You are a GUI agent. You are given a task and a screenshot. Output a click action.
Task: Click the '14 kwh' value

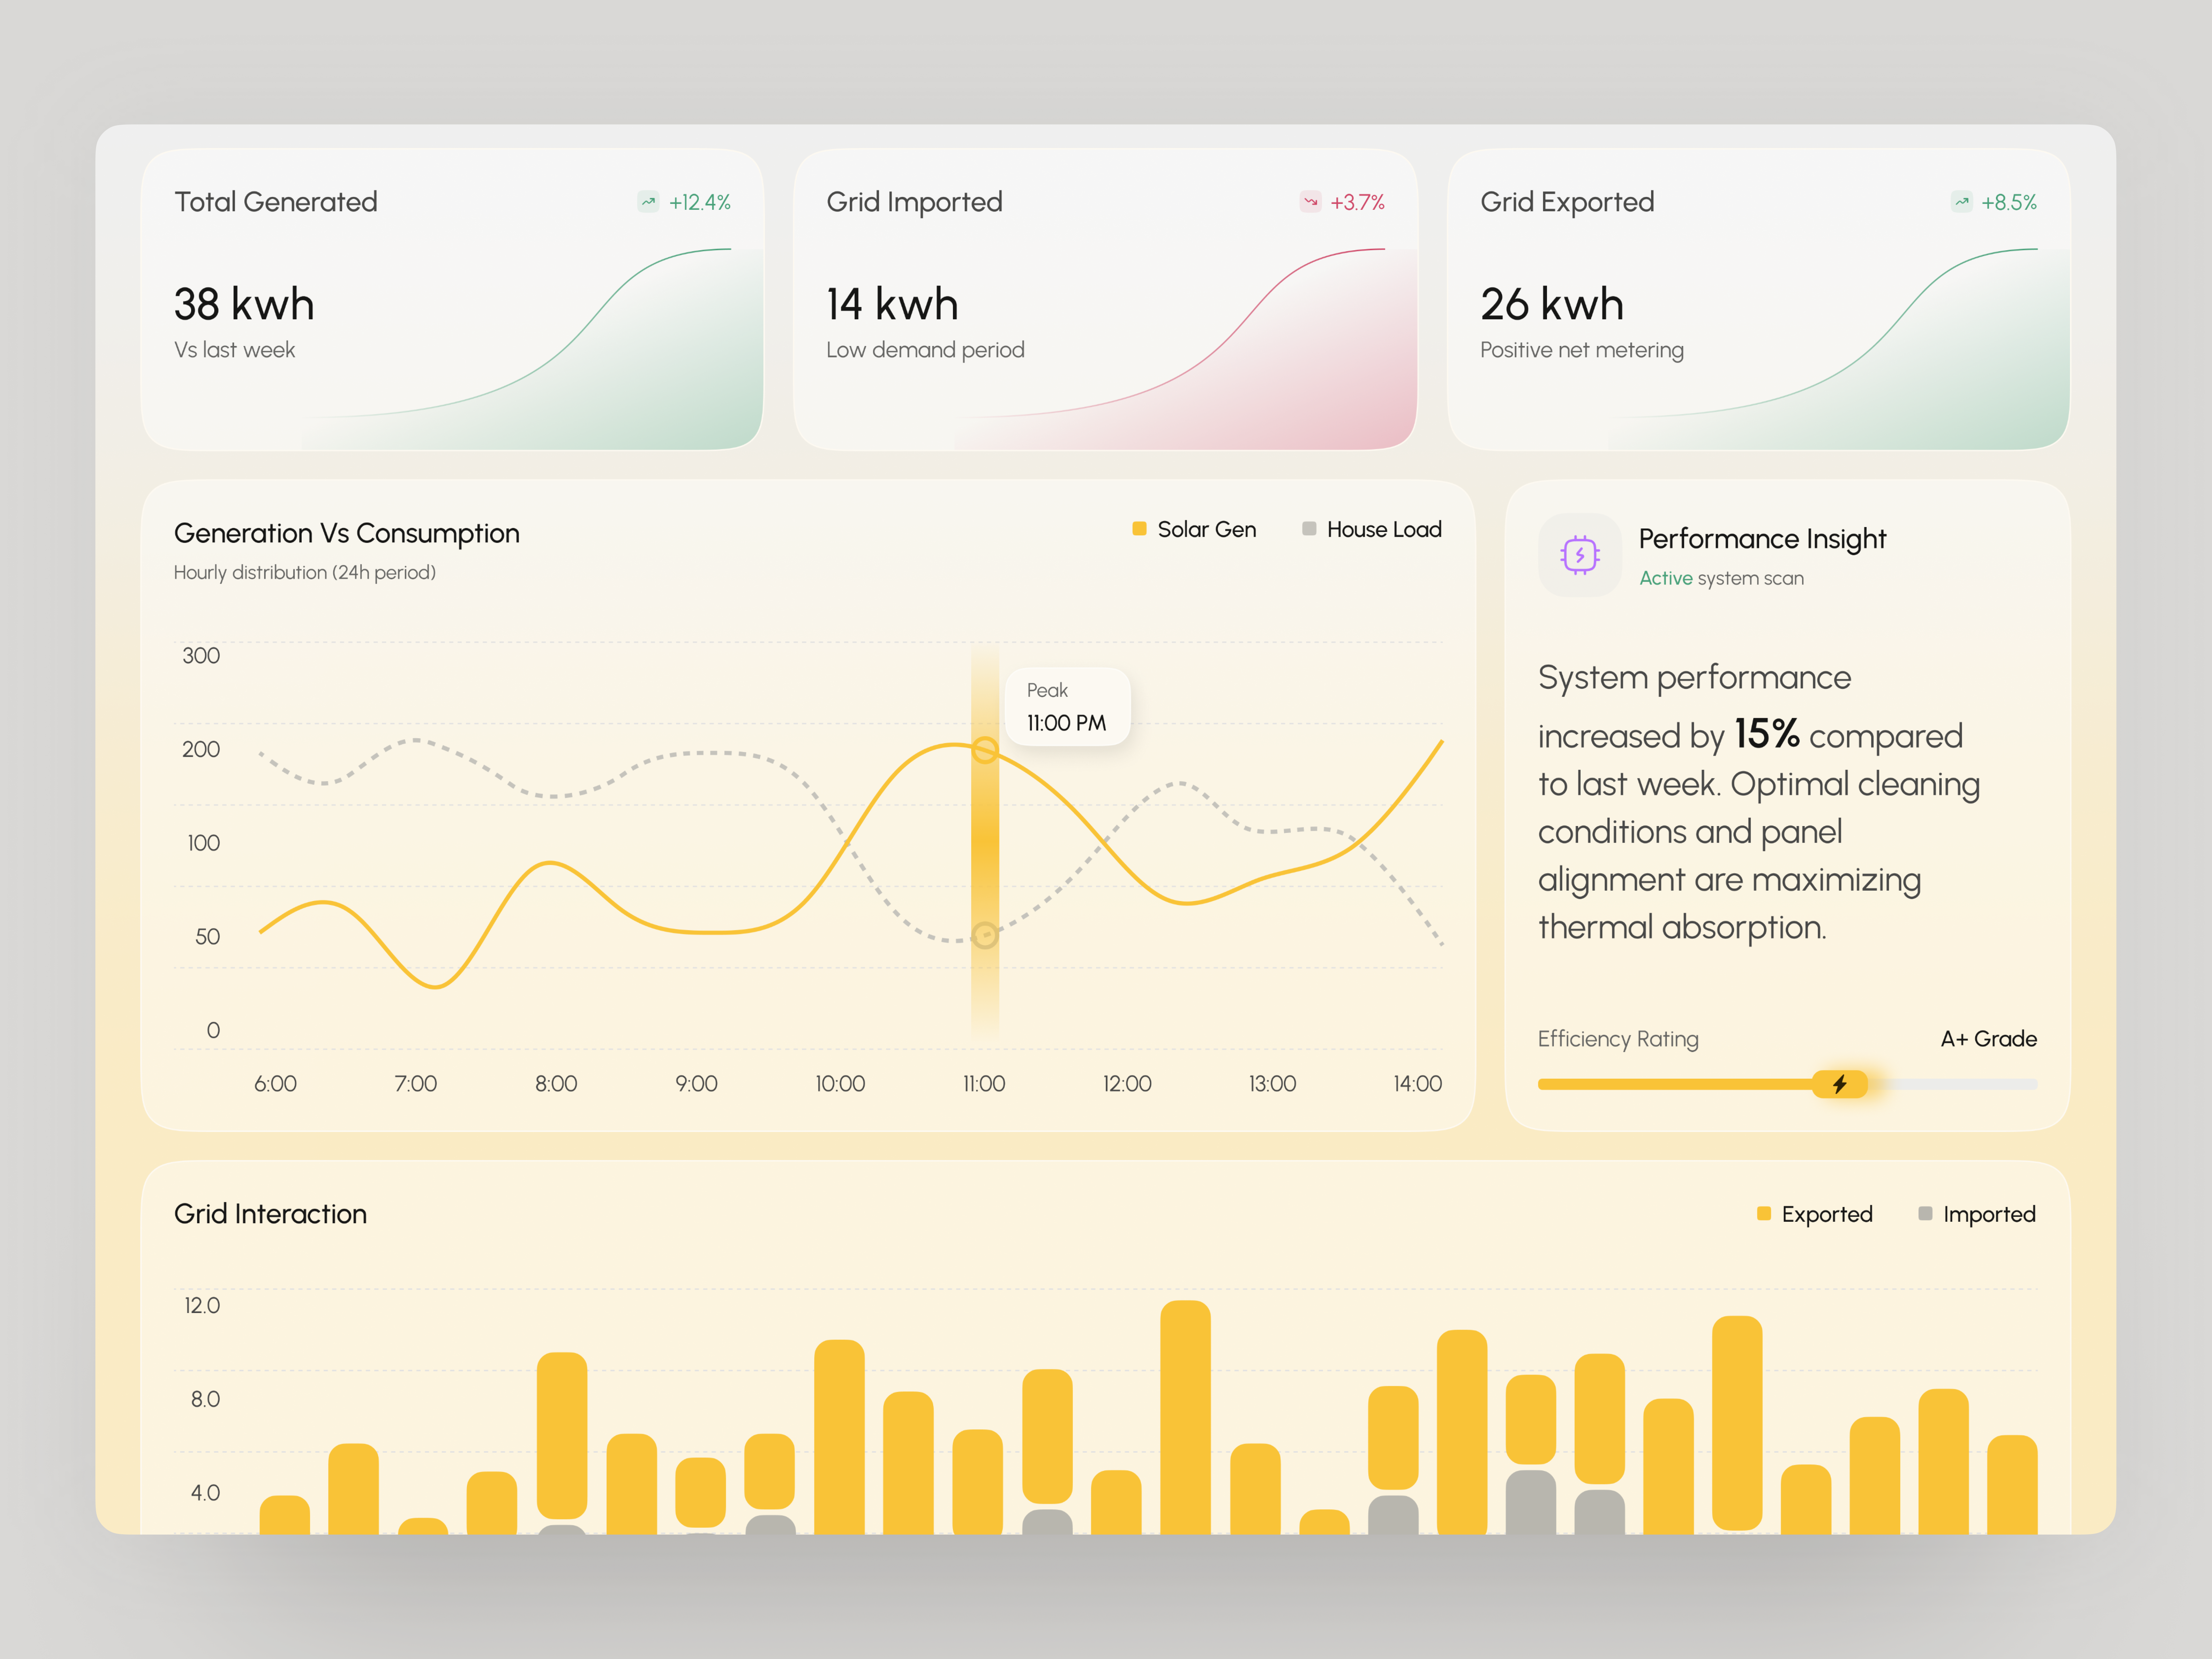point(892,304)
